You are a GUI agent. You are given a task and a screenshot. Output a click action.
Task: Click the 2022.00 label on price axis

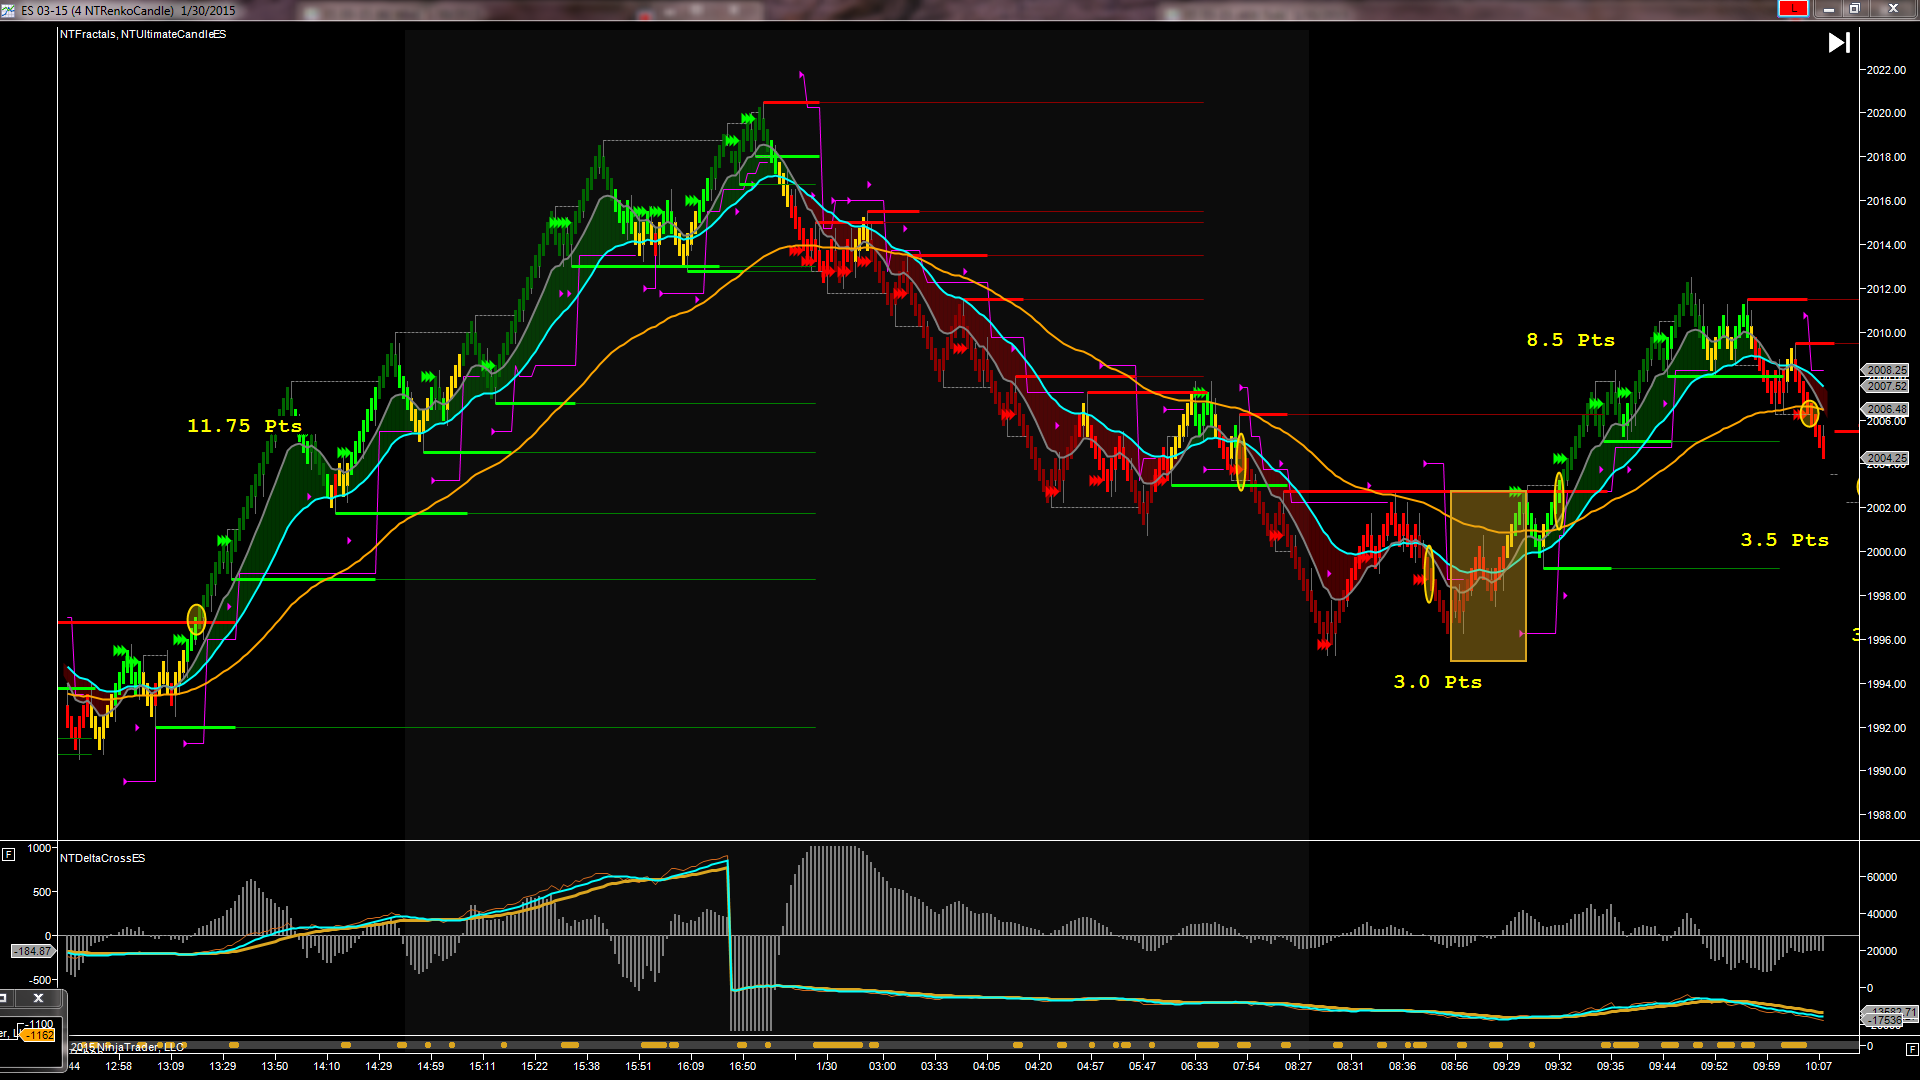pyautogui.click(x=1886, y=70)
